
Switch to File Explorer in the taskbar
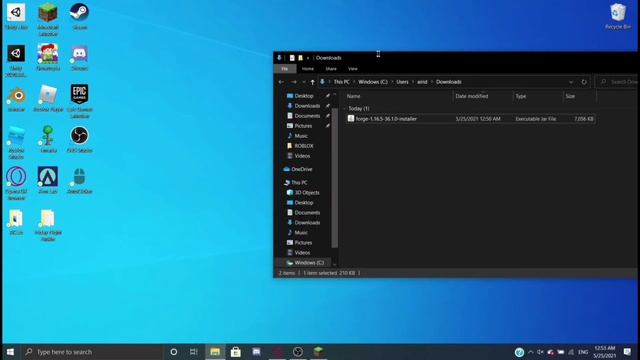(215, 352)
